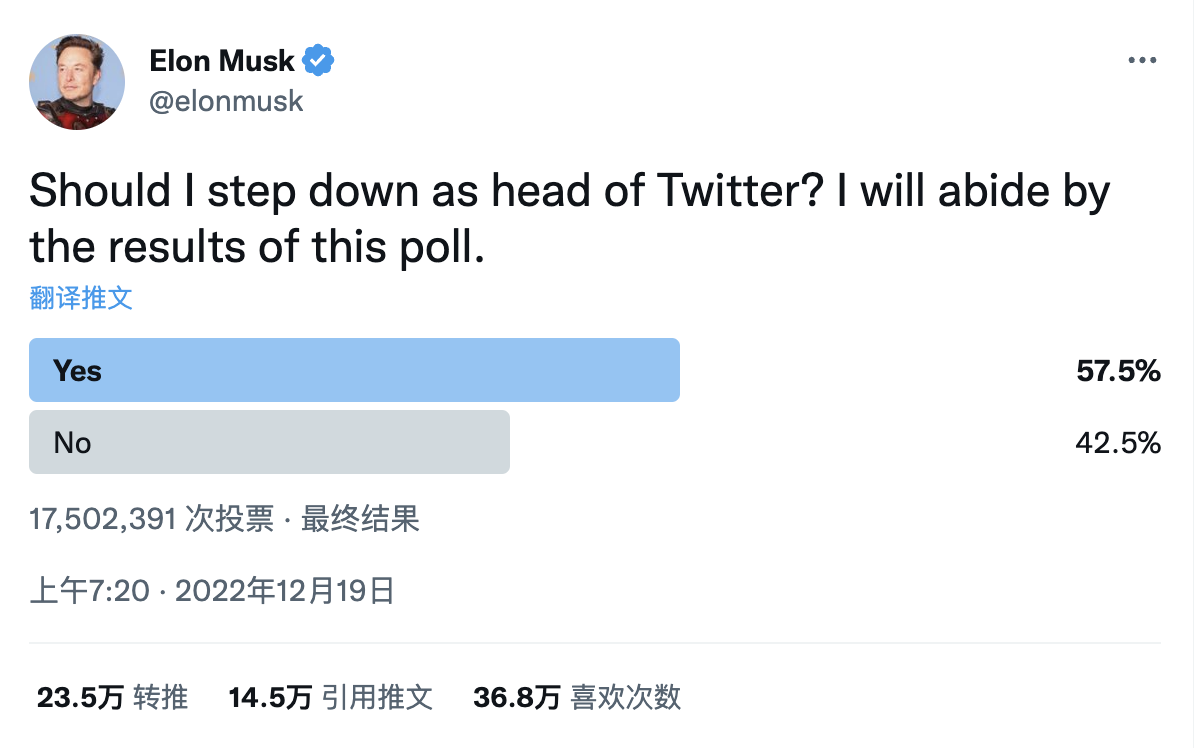This screenshot has height=748, width=1194.
Task: Click the blue verified badge icon
Action: (x=318, y=60)
